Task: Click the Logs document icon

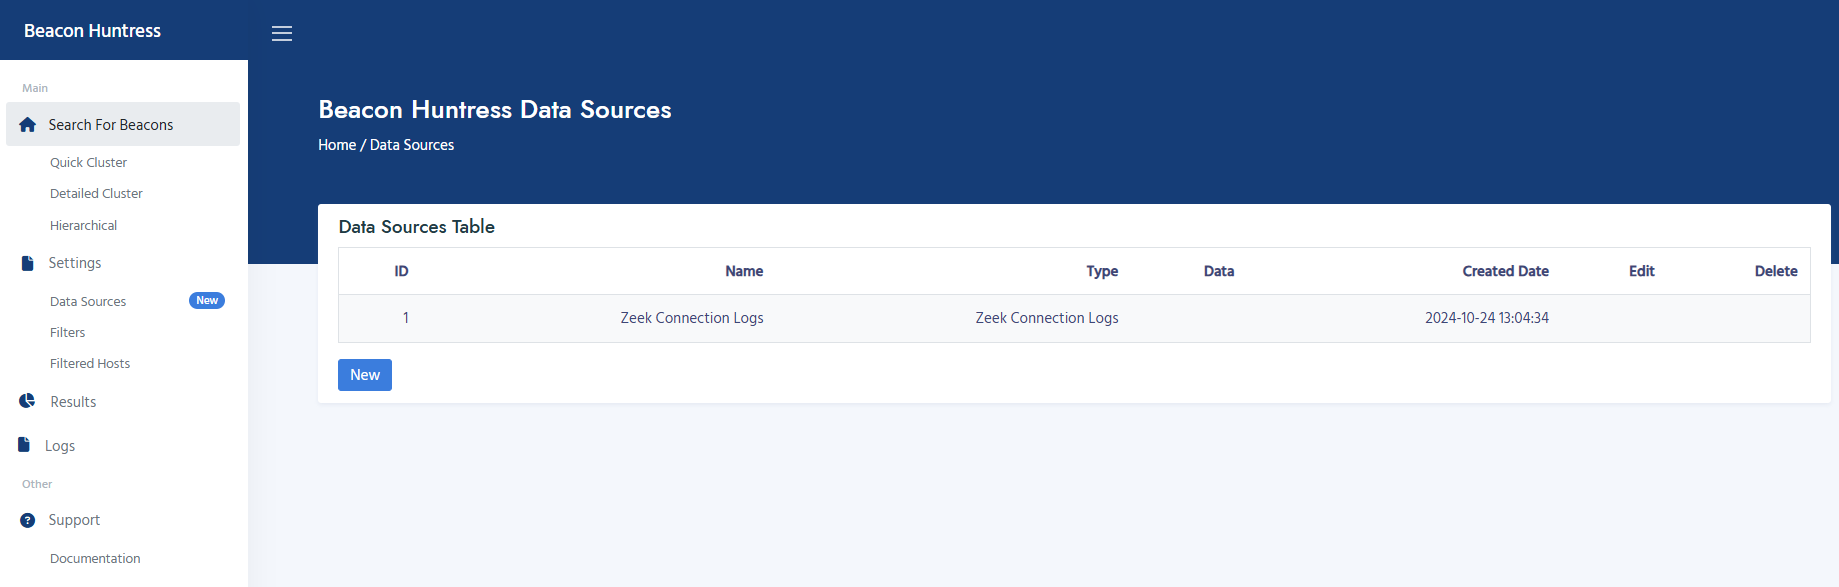Action: 24,445
